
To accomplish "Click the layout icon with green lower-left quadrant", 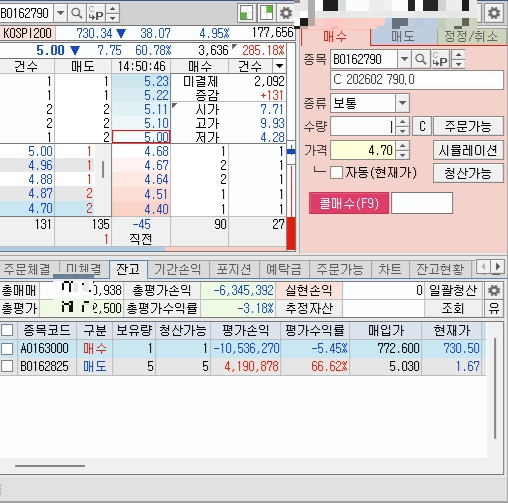I will tap(246, 13).
